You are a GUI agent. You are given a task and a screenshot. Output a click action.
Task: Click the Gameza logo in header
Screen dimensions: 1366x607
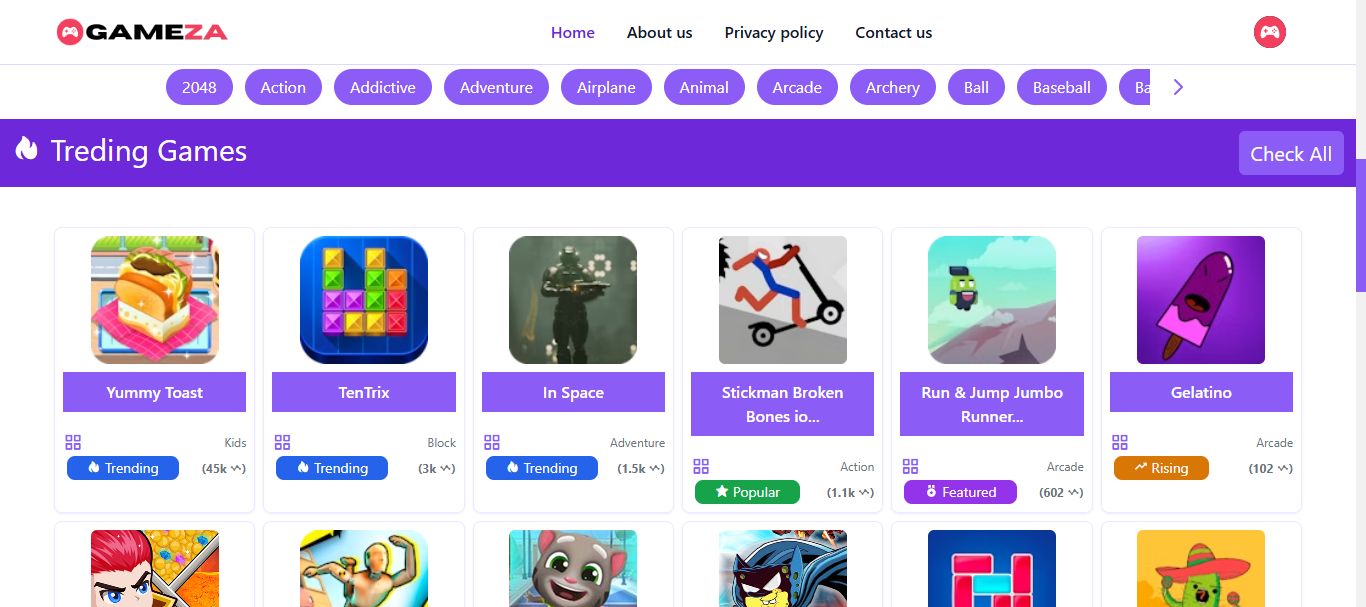coord(142,32)
